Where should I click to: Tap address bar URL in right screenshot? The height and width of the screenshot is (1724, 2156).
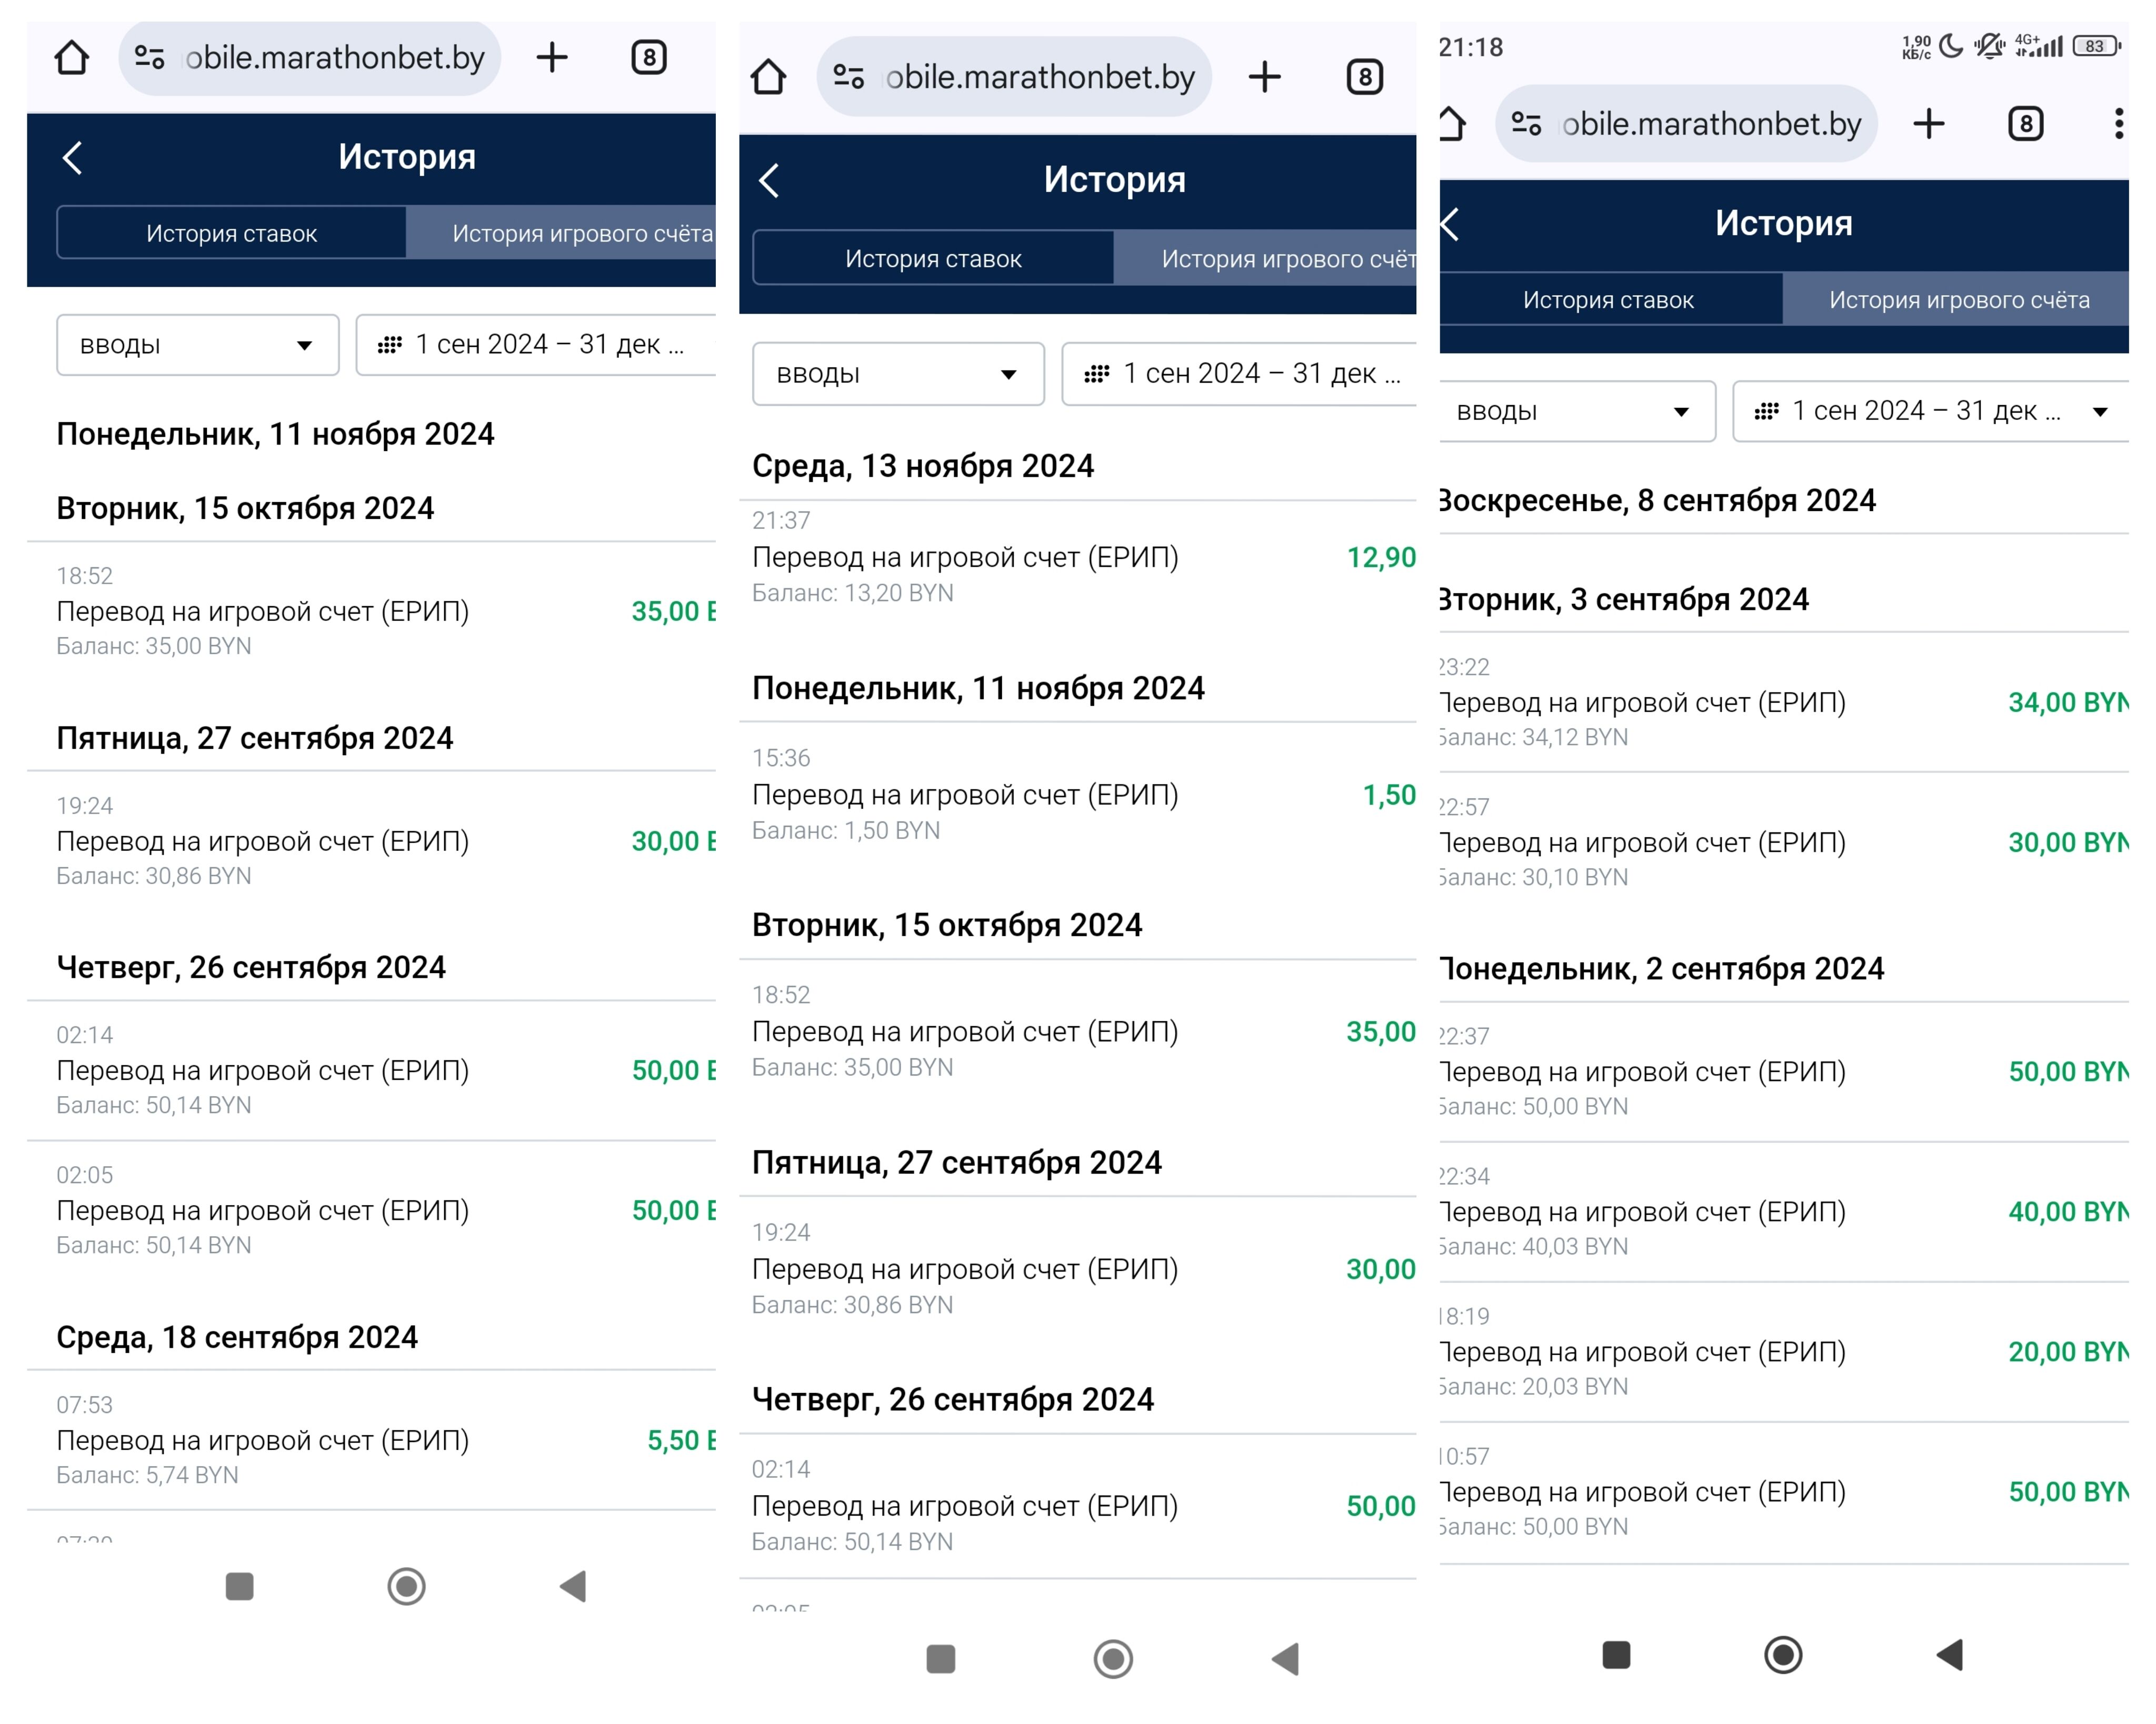[1710, 124]
